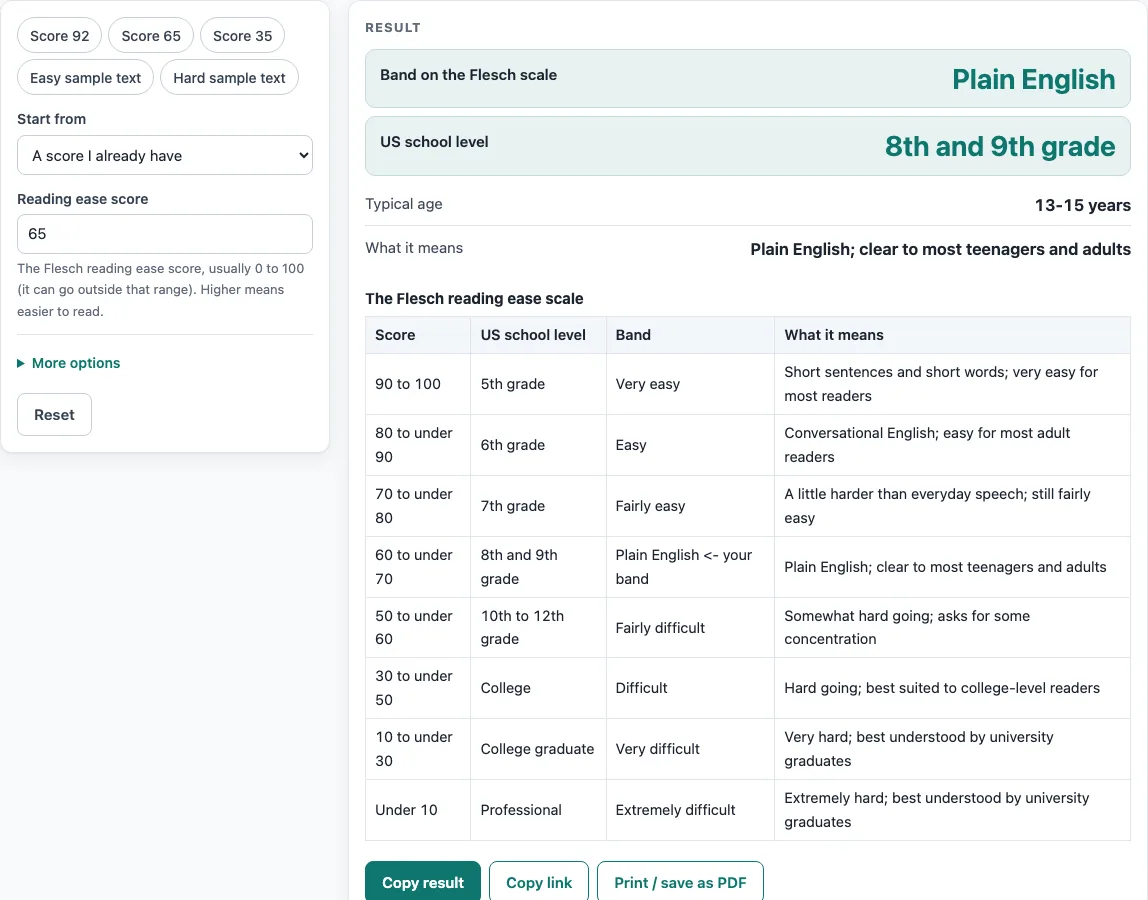Click the Reset button
This screenshot has height=900, width=1148.
pyautogui.click(x=54, y=414)
